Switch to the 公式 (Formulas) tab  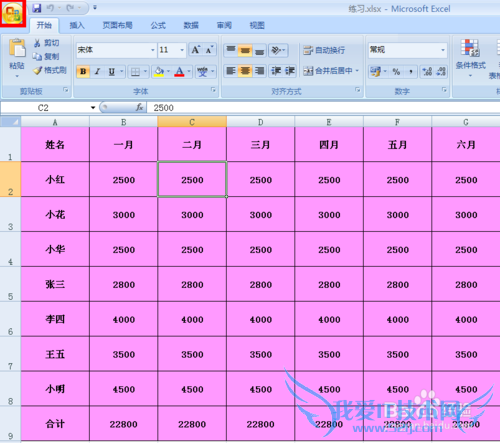click(x=158, y=25)
